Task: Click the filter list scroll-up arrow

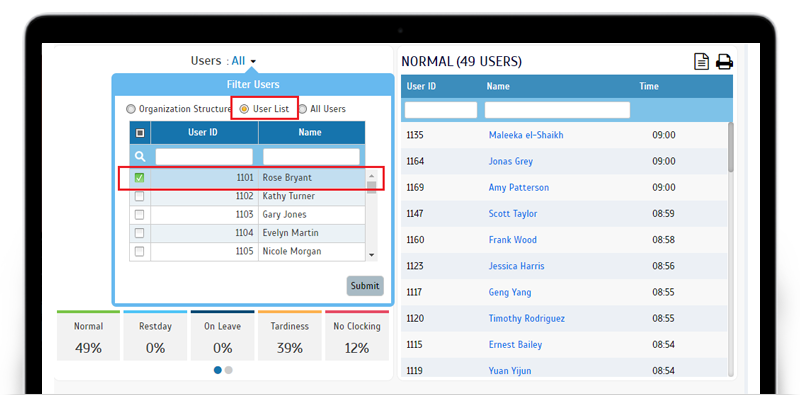Action: (x=371, y=177)
